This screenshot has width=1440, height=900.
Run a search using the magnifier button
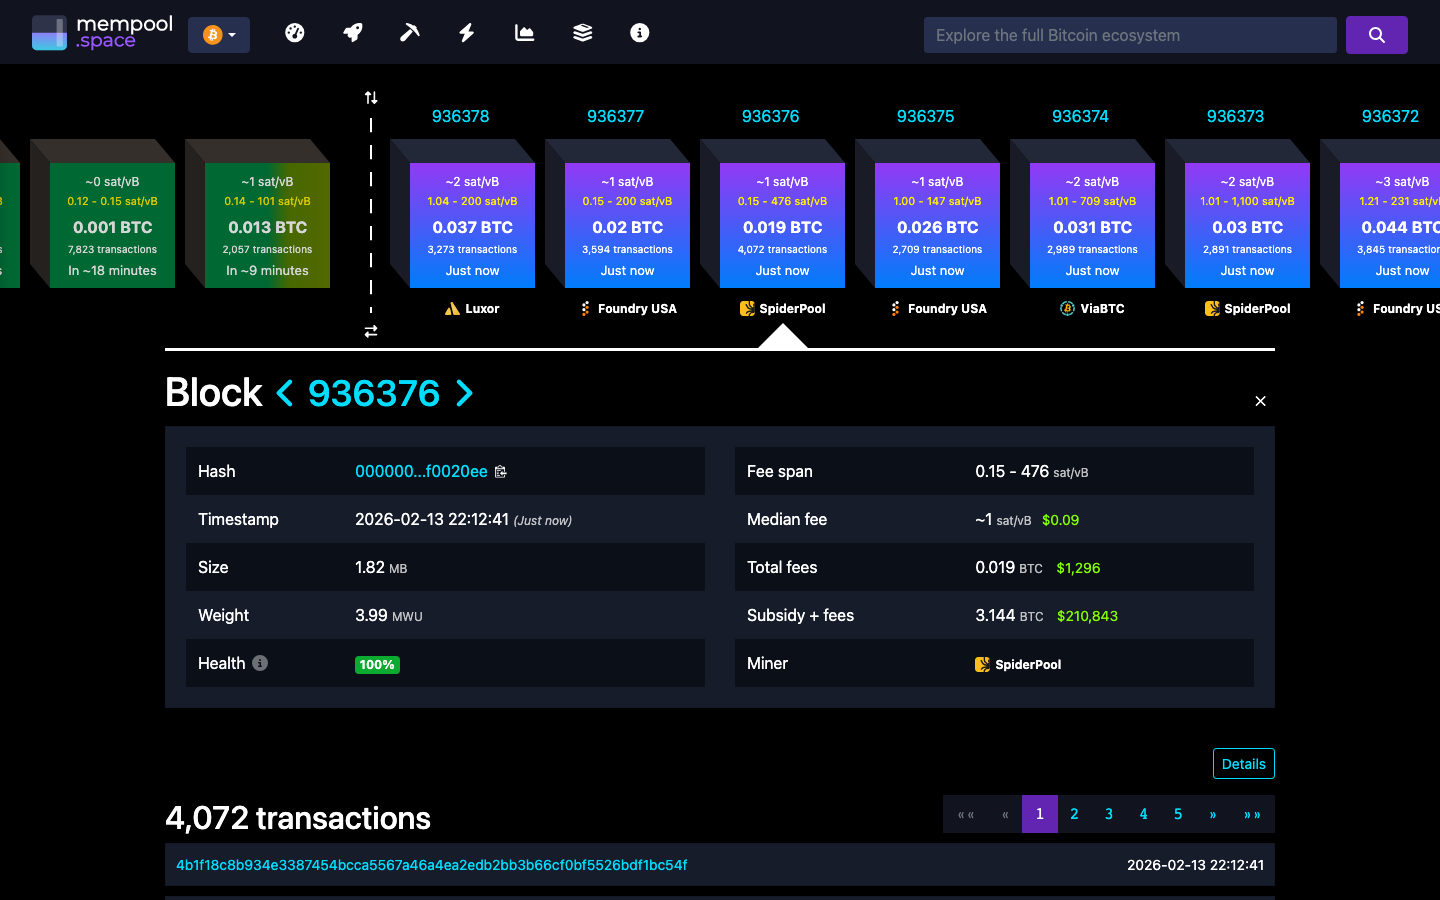(1377, 34)
